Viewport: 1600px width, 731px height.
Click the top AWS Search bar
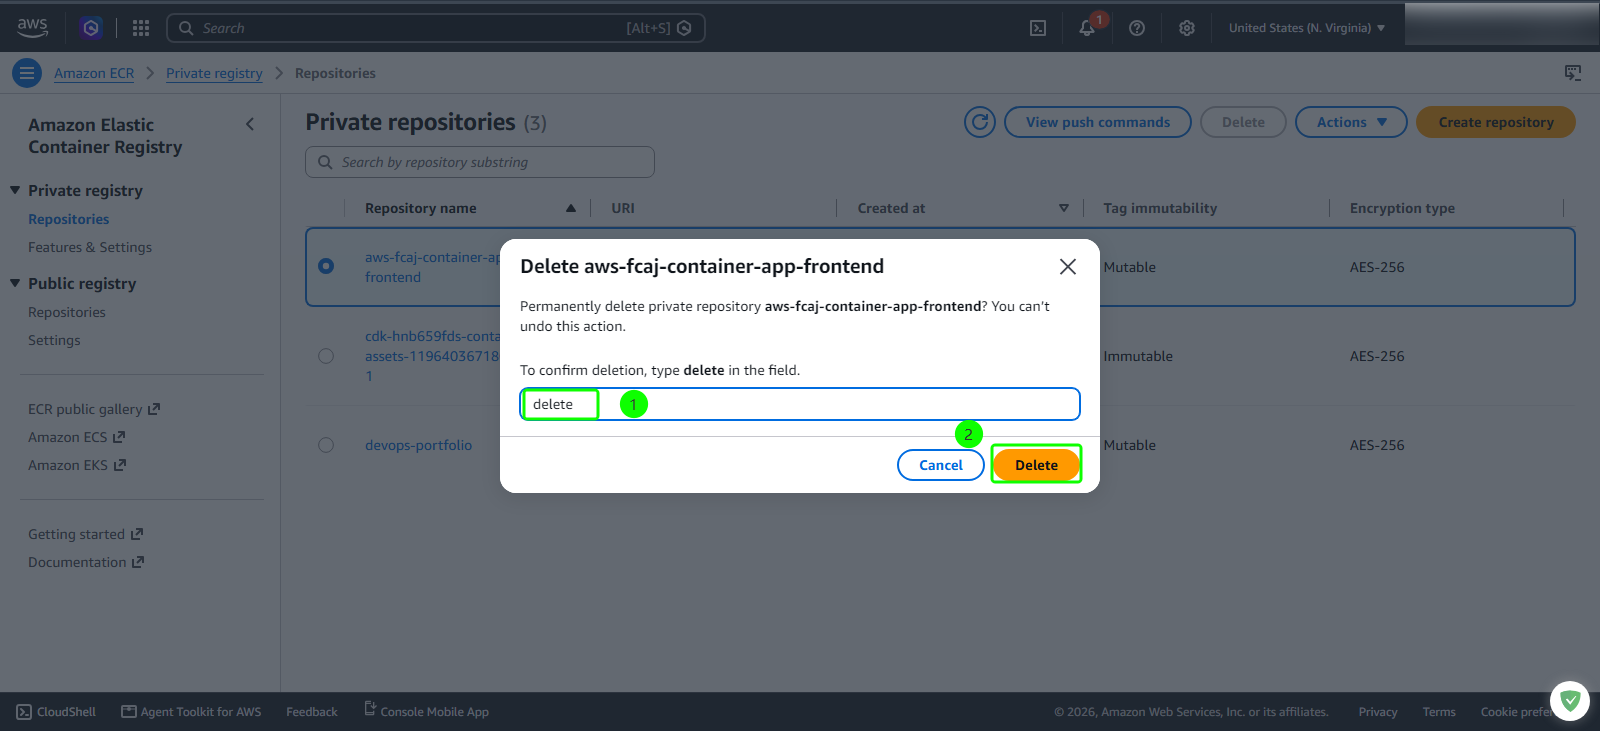pos(436,28)
